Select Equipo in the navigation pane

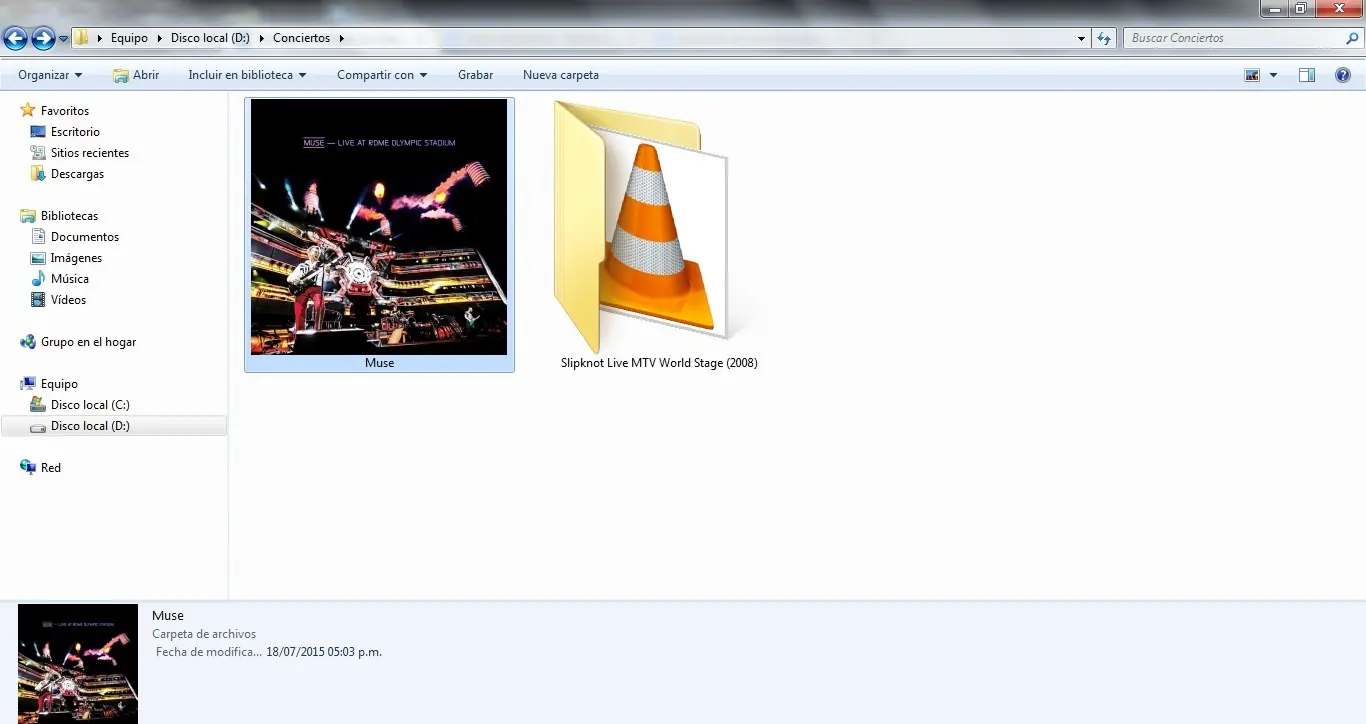(x=59, y=384)
